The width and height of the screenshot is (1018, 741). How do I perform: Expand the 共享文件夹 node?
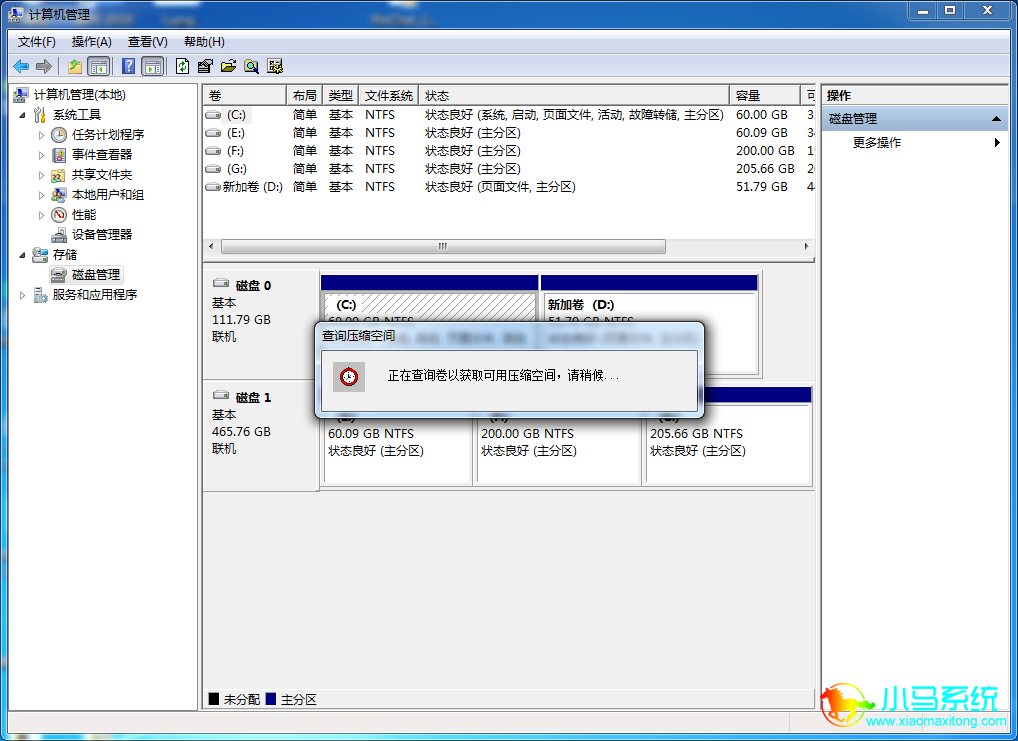click(x=42, y=175)
